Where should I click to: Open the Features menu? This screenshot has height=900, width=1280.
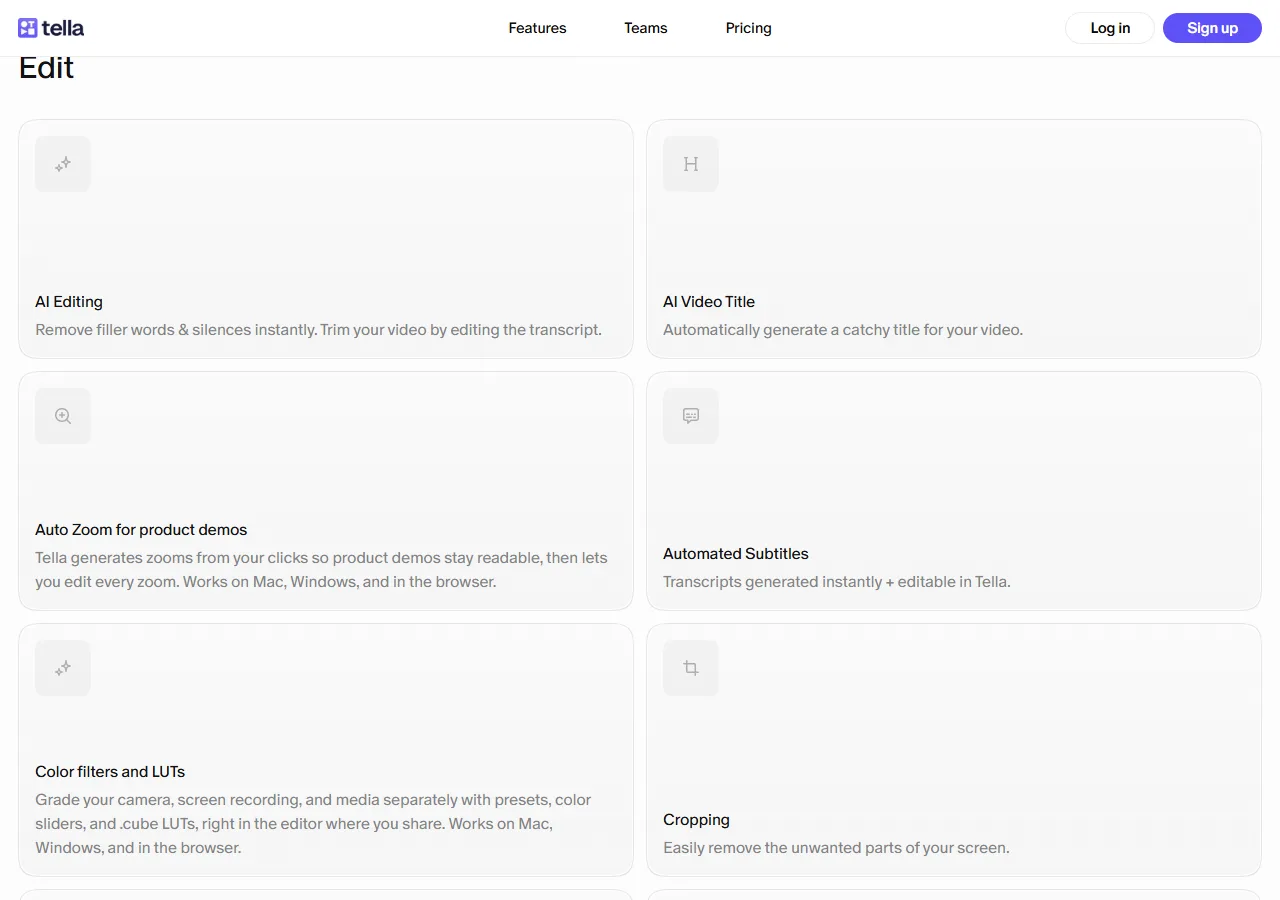click(x=537, y=28)
